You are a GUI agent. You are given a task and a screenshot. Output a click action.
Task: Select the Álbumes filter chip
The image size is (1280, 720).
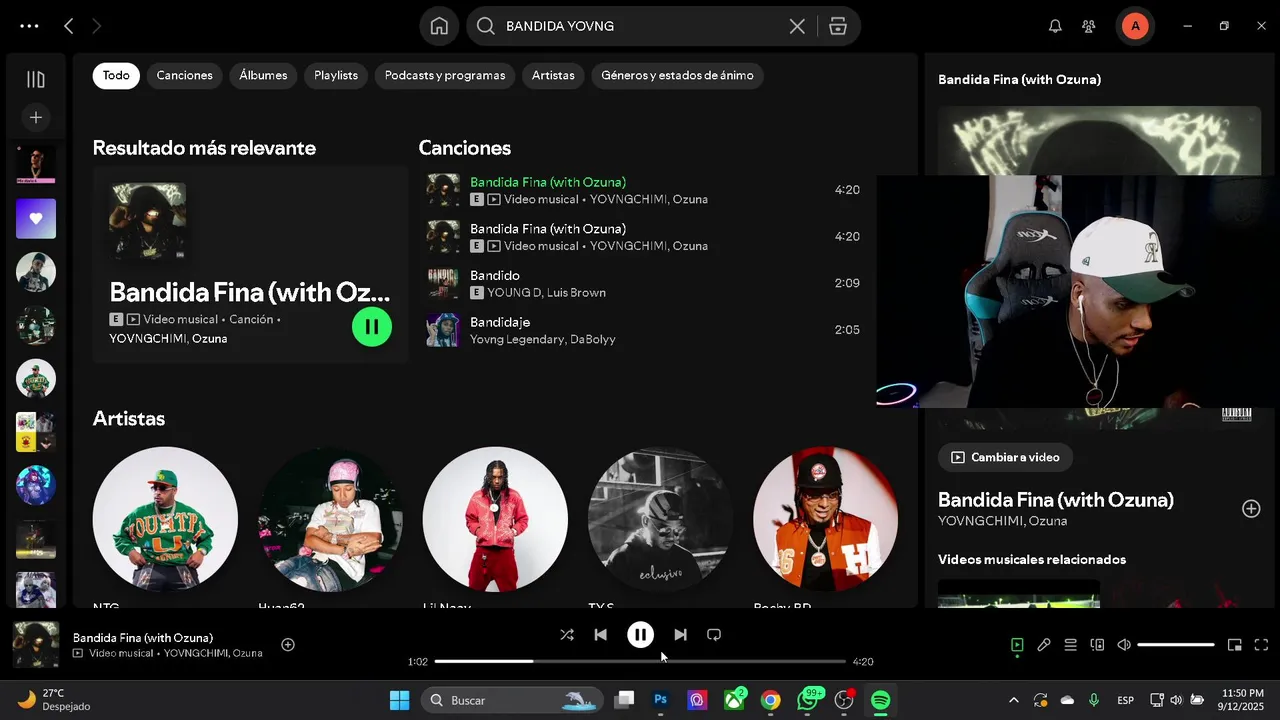tap(263, 75)
